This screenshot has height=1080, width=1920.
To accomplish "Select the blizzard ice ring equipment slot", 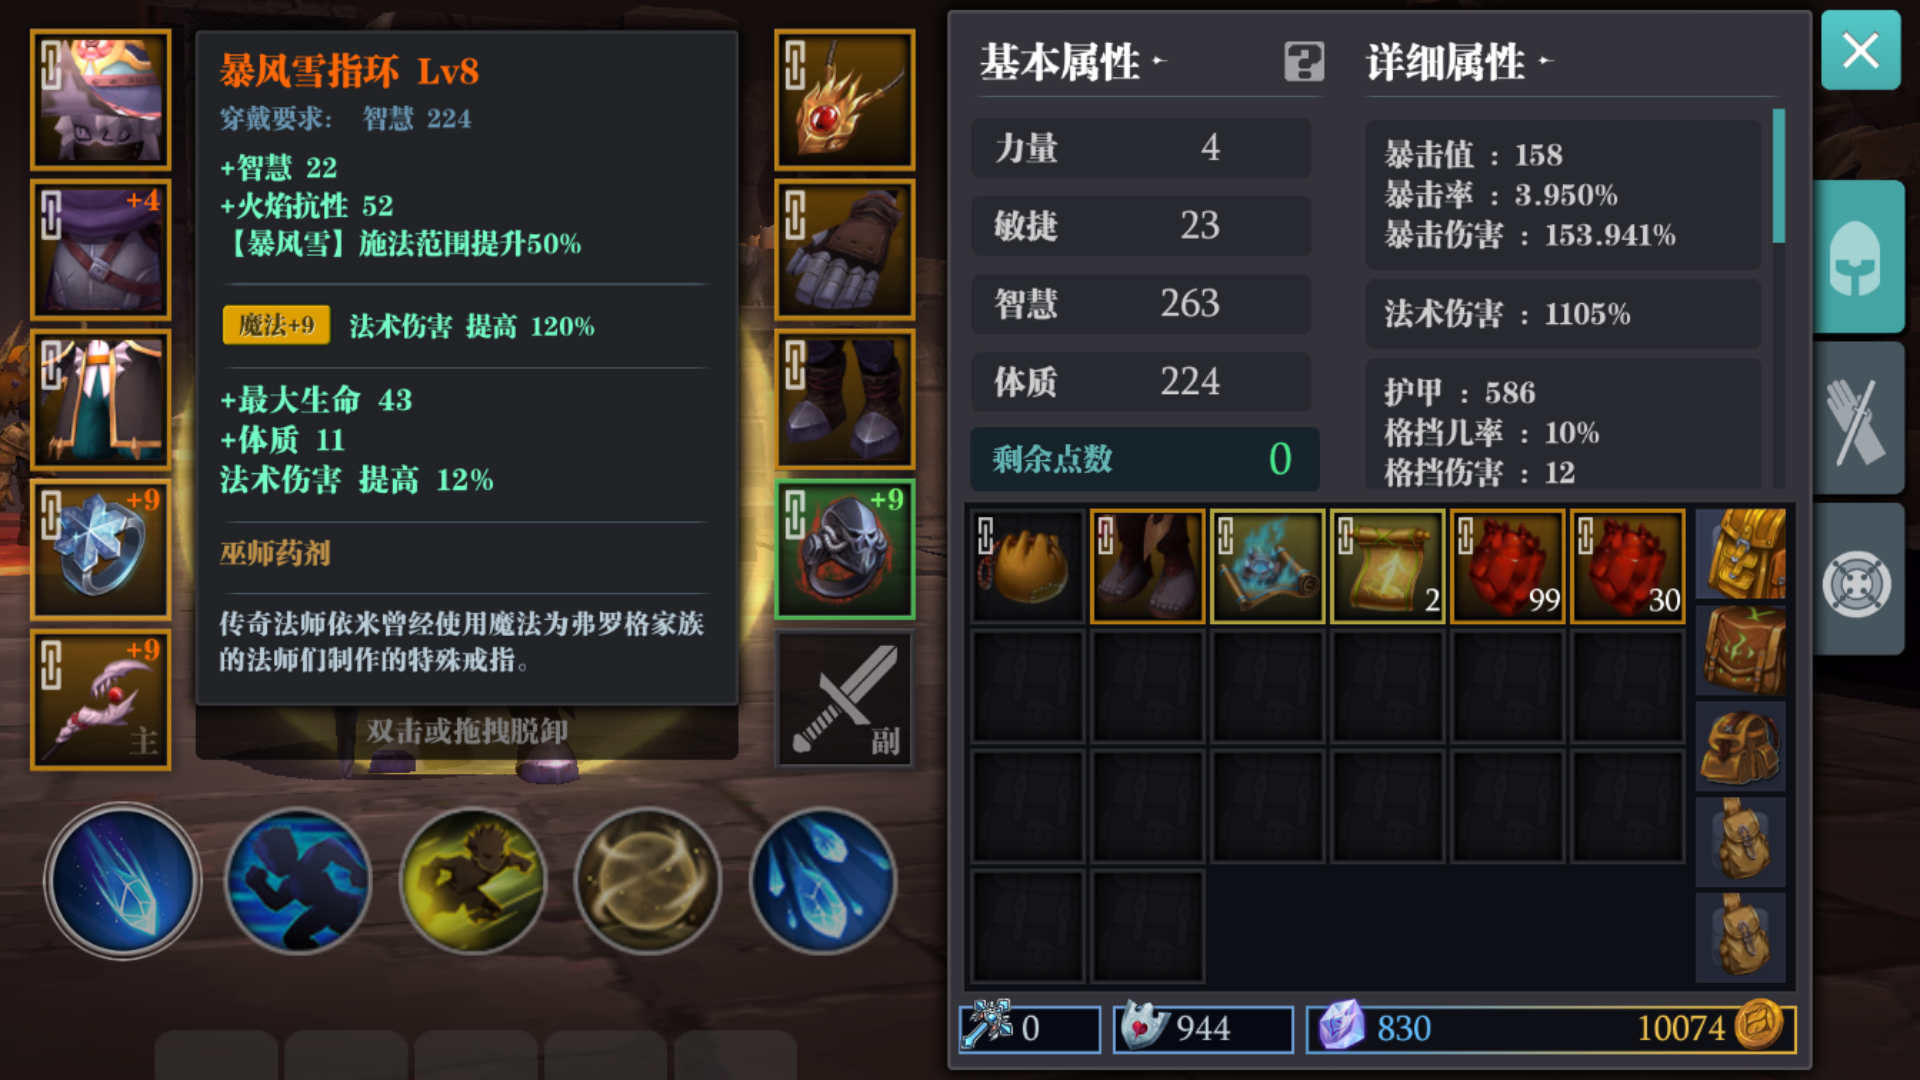I will (x=101, y=549).
